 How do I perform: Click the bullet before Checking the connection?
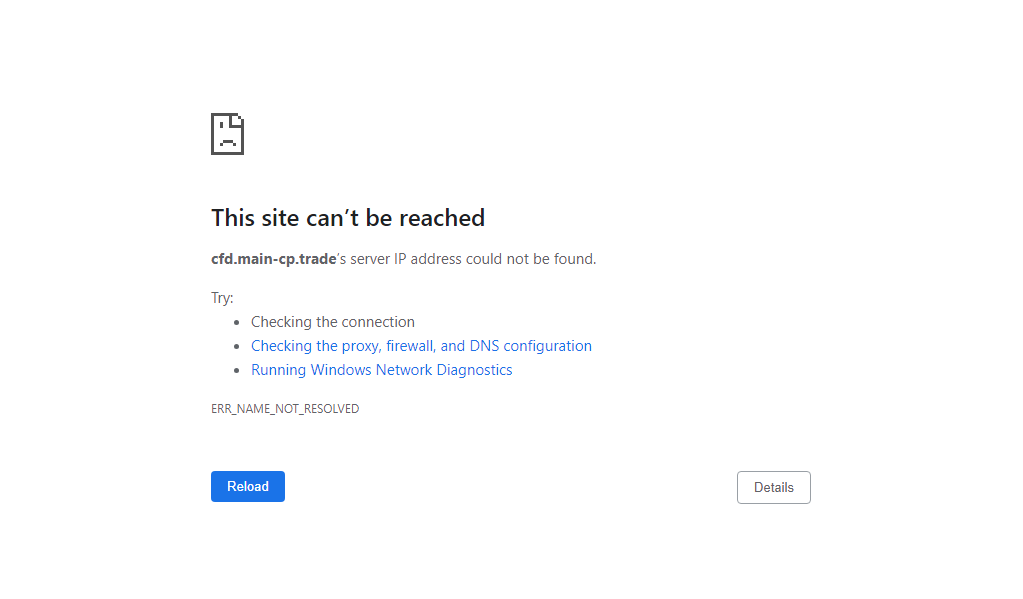tap(237, 322)
